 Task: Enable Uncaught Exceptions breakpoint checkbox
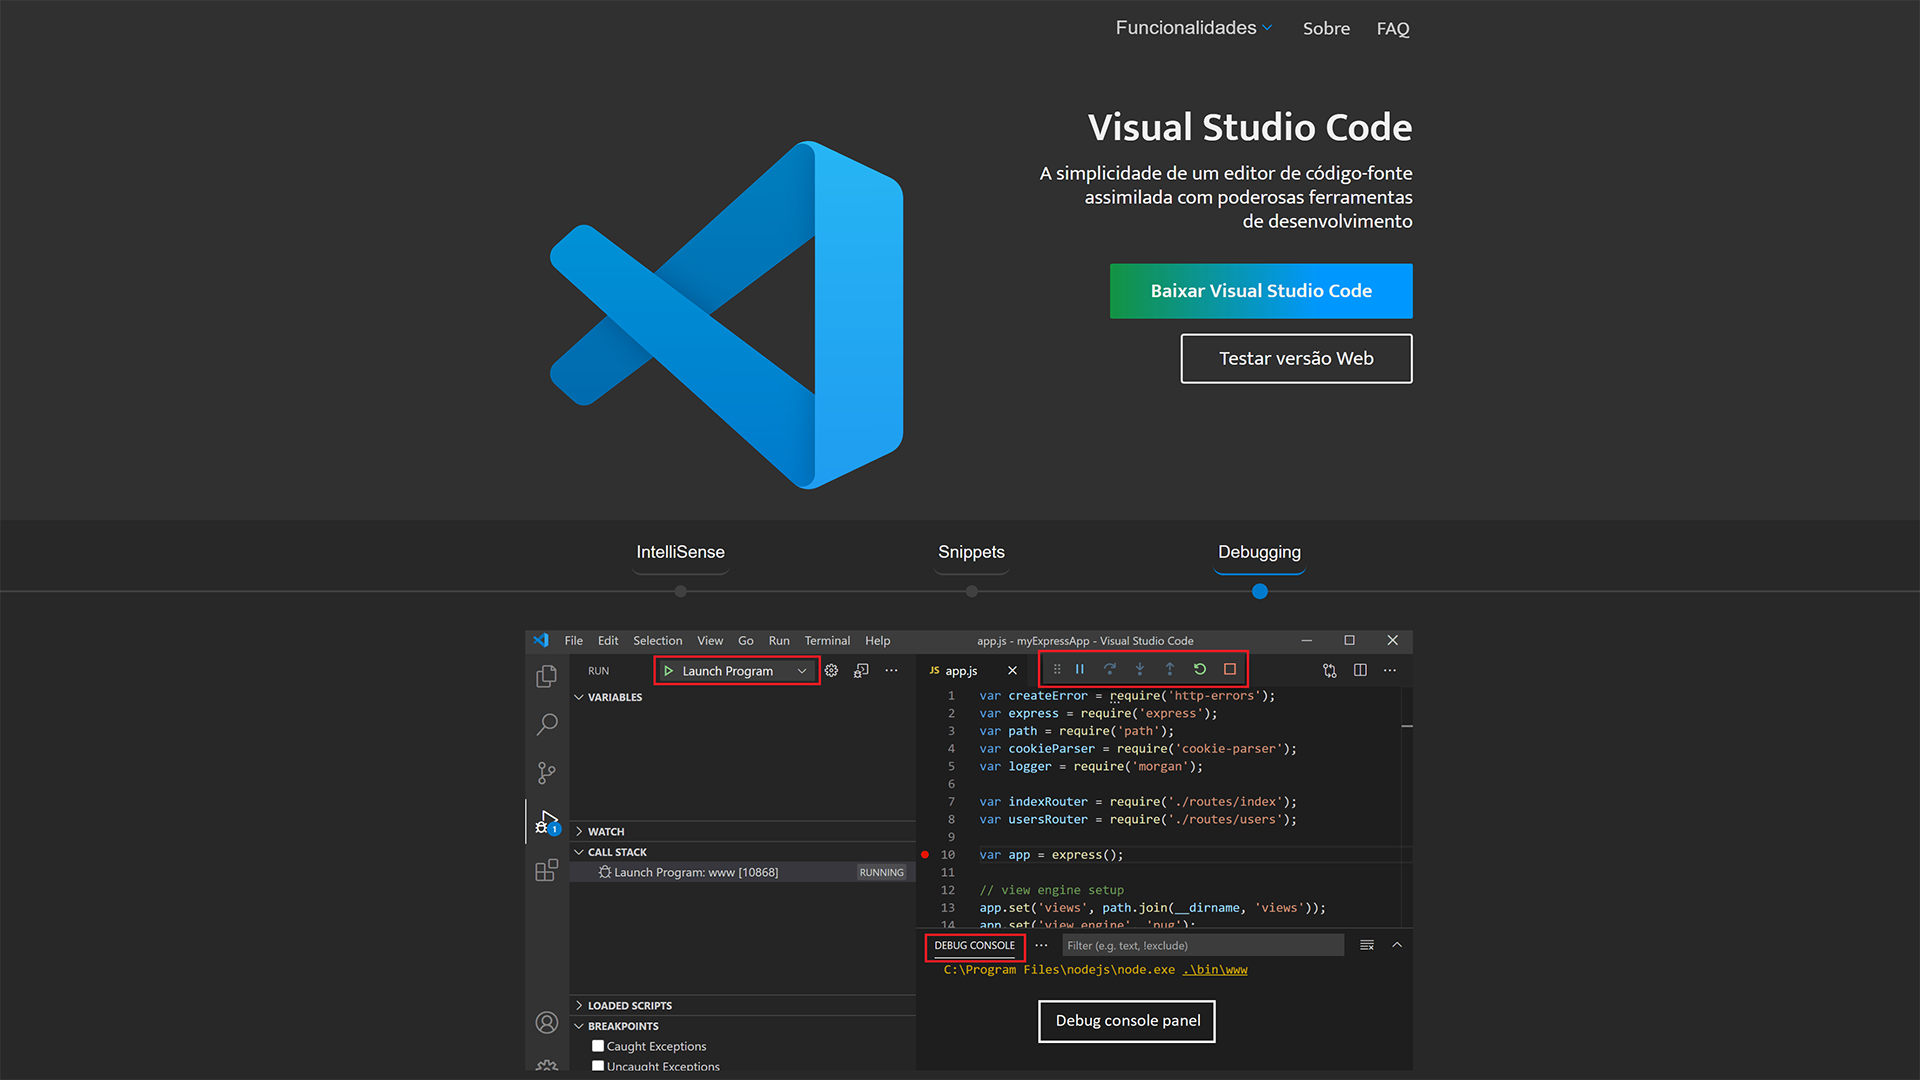click(598, 1066)
